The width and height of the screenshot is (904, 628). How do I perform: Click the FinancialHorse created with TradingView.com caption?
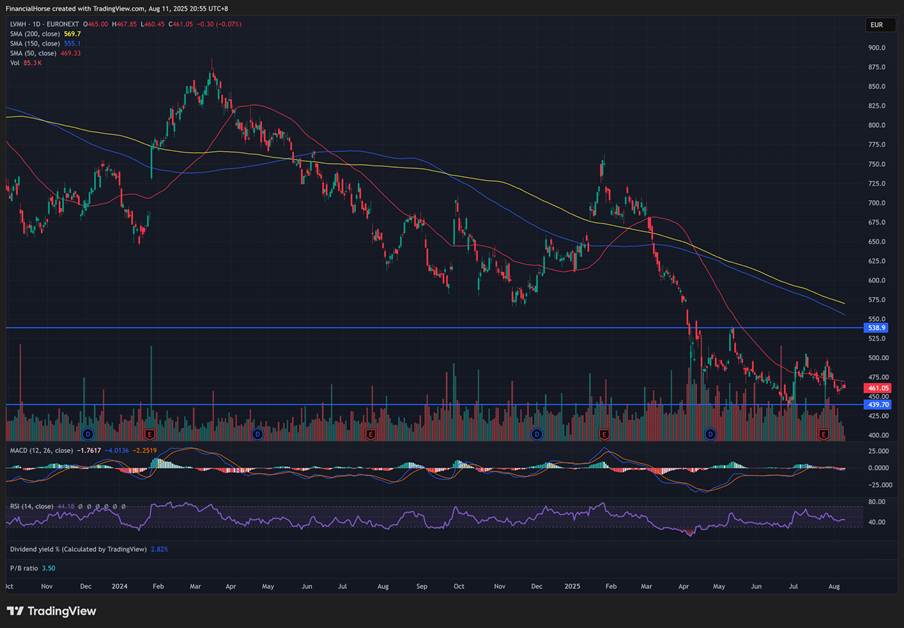119,9
